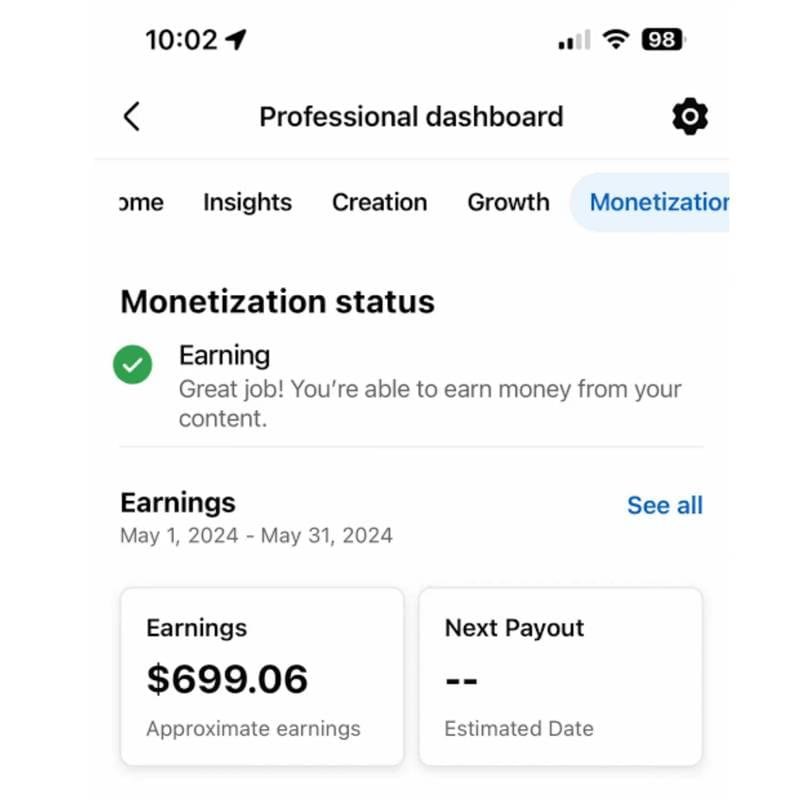Tap the Wi-Fi status icon
This screenshot has width=800, height=802.
pos(617,40)
